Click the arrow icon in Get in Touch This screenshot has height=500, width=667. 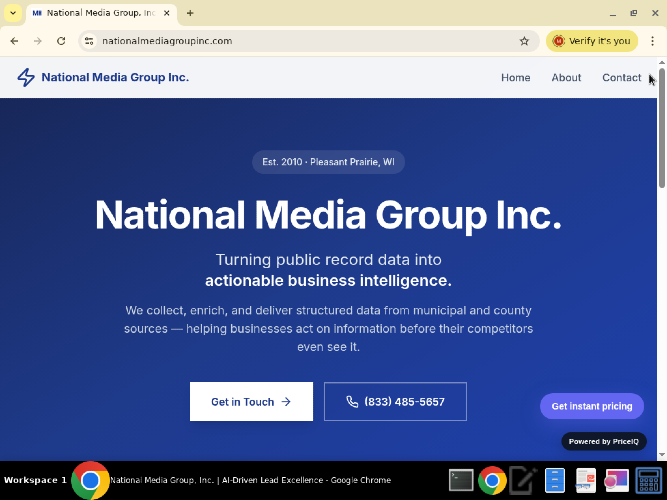[x=286, y=402]
